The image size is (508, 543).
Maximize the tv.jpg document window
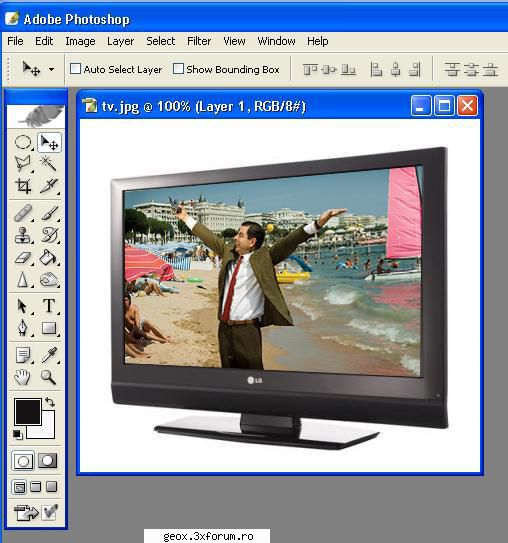click(444, 106)
